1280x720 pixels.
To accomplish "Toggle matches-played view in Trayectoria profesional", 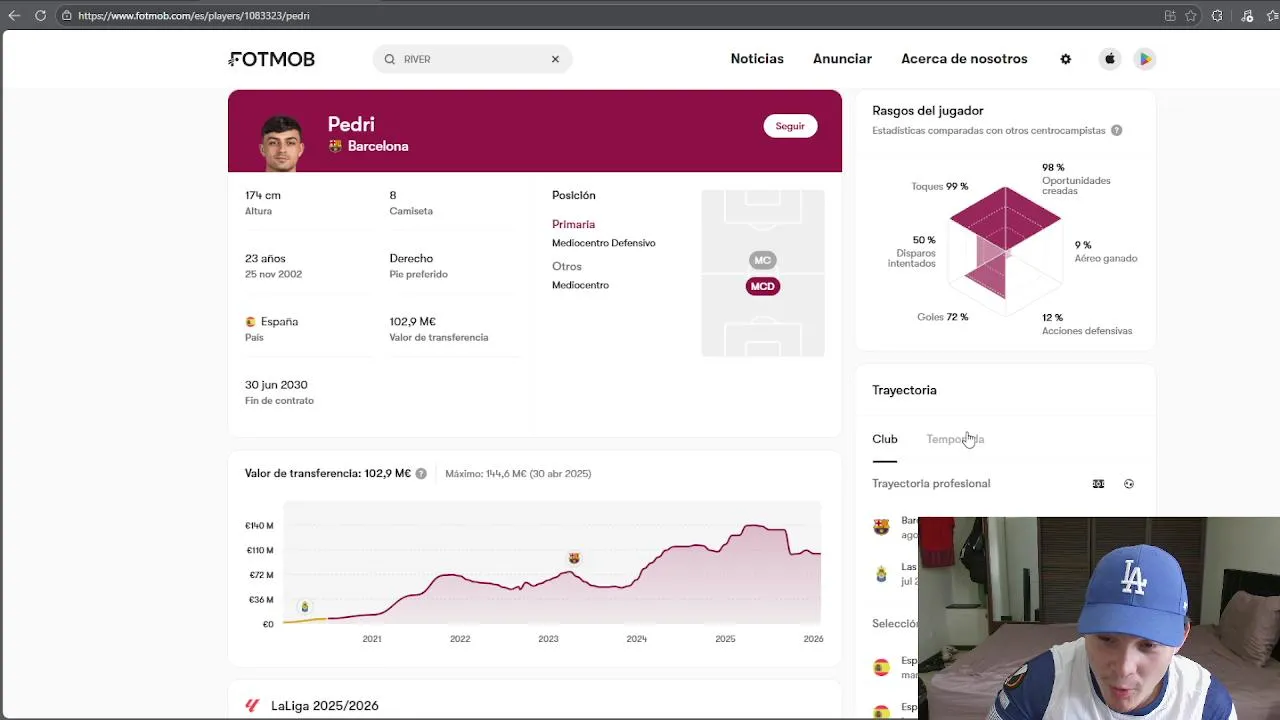I will pyautogui.click(x=1098, y=484).
